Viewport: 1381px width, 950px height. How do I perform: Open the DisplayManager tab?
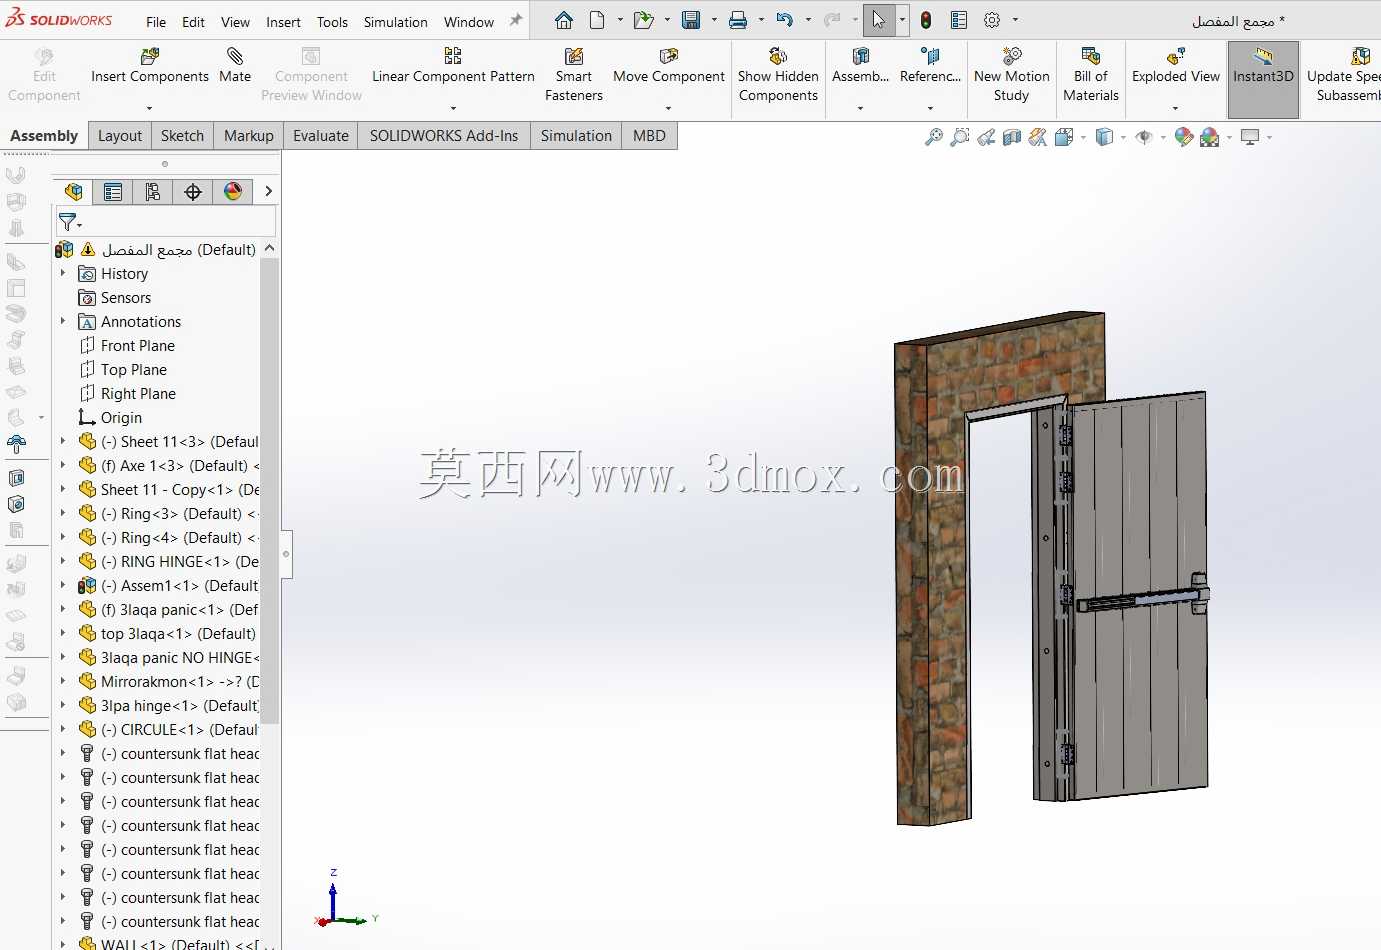tap(233, 191)
